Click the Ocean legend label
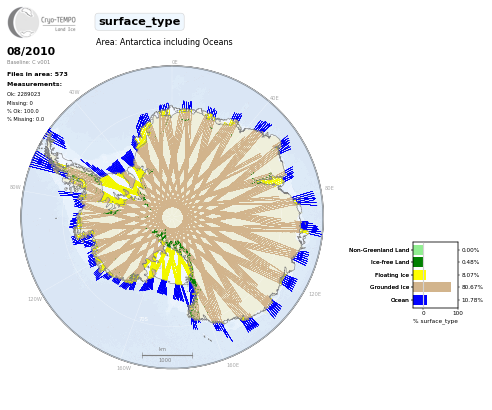Viewport: 492px width, 410px height. tap(400, 300)
